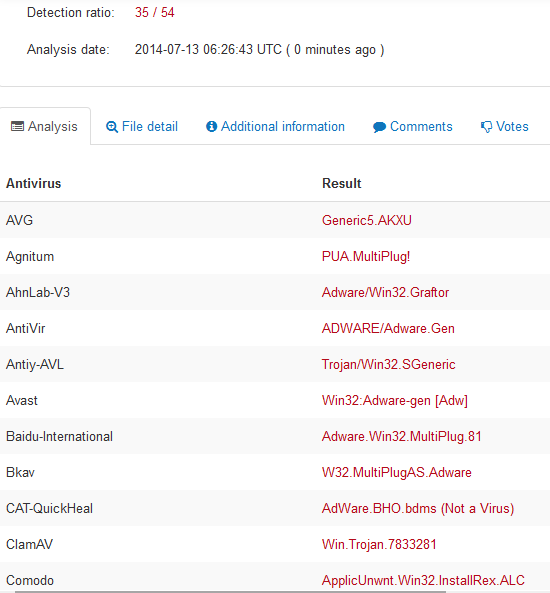Open the File detail tab
This screenshot has height=593, width=550.
(142, 126)
